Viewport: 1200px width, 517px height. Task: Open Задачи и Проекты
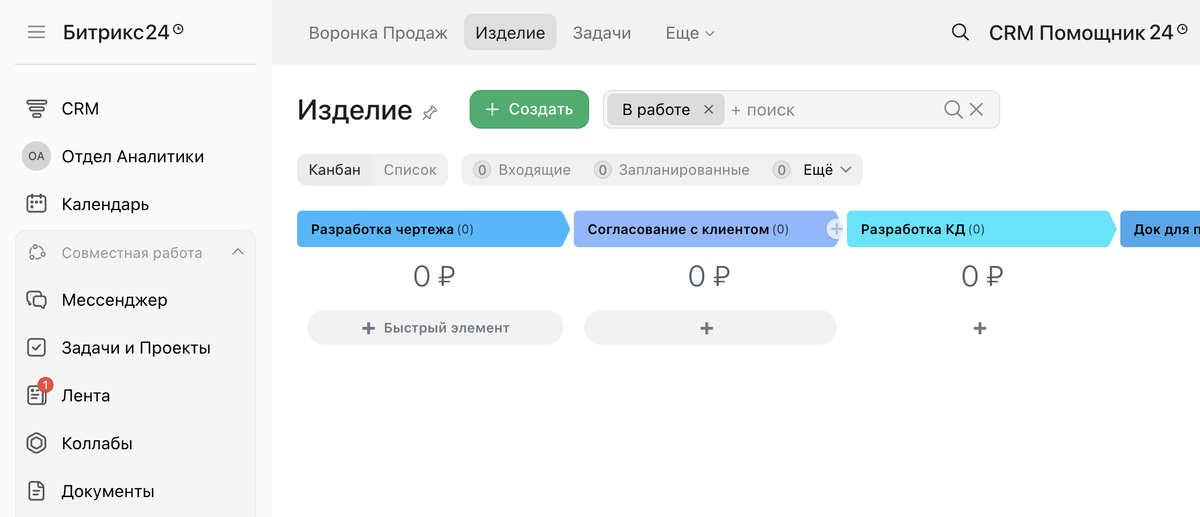pyautogui.click(x=135, y=348)
